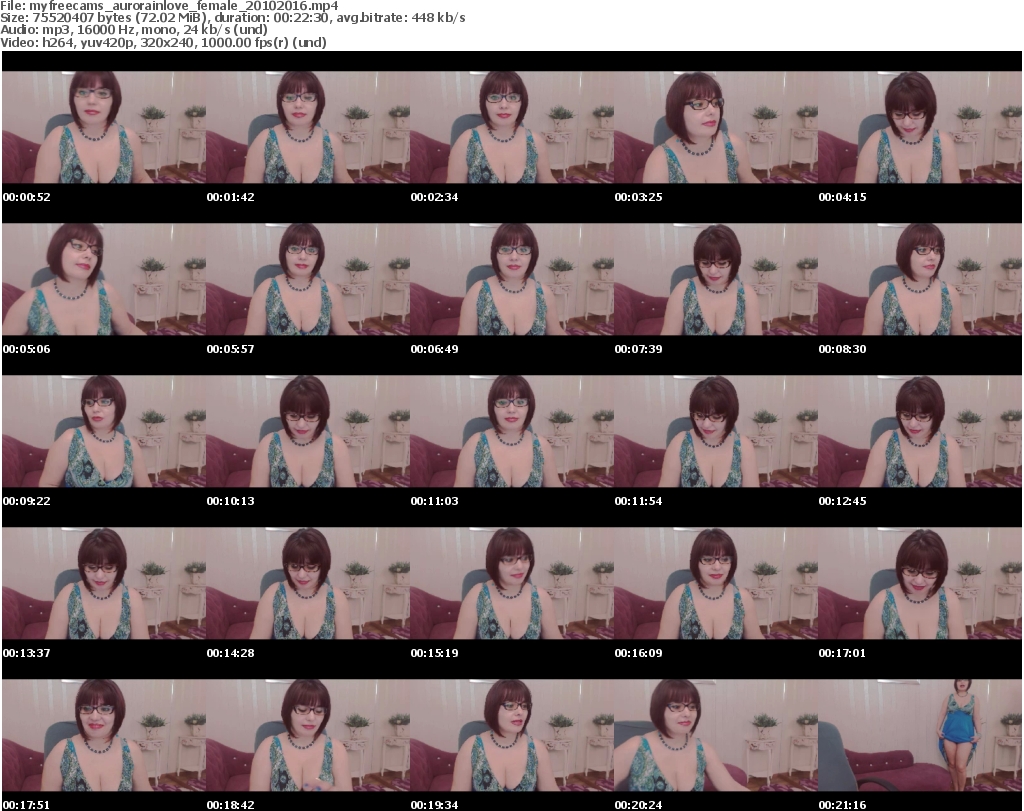Open the thumbnail frame at 00:16:09
1024x811 pixels.
716,583
